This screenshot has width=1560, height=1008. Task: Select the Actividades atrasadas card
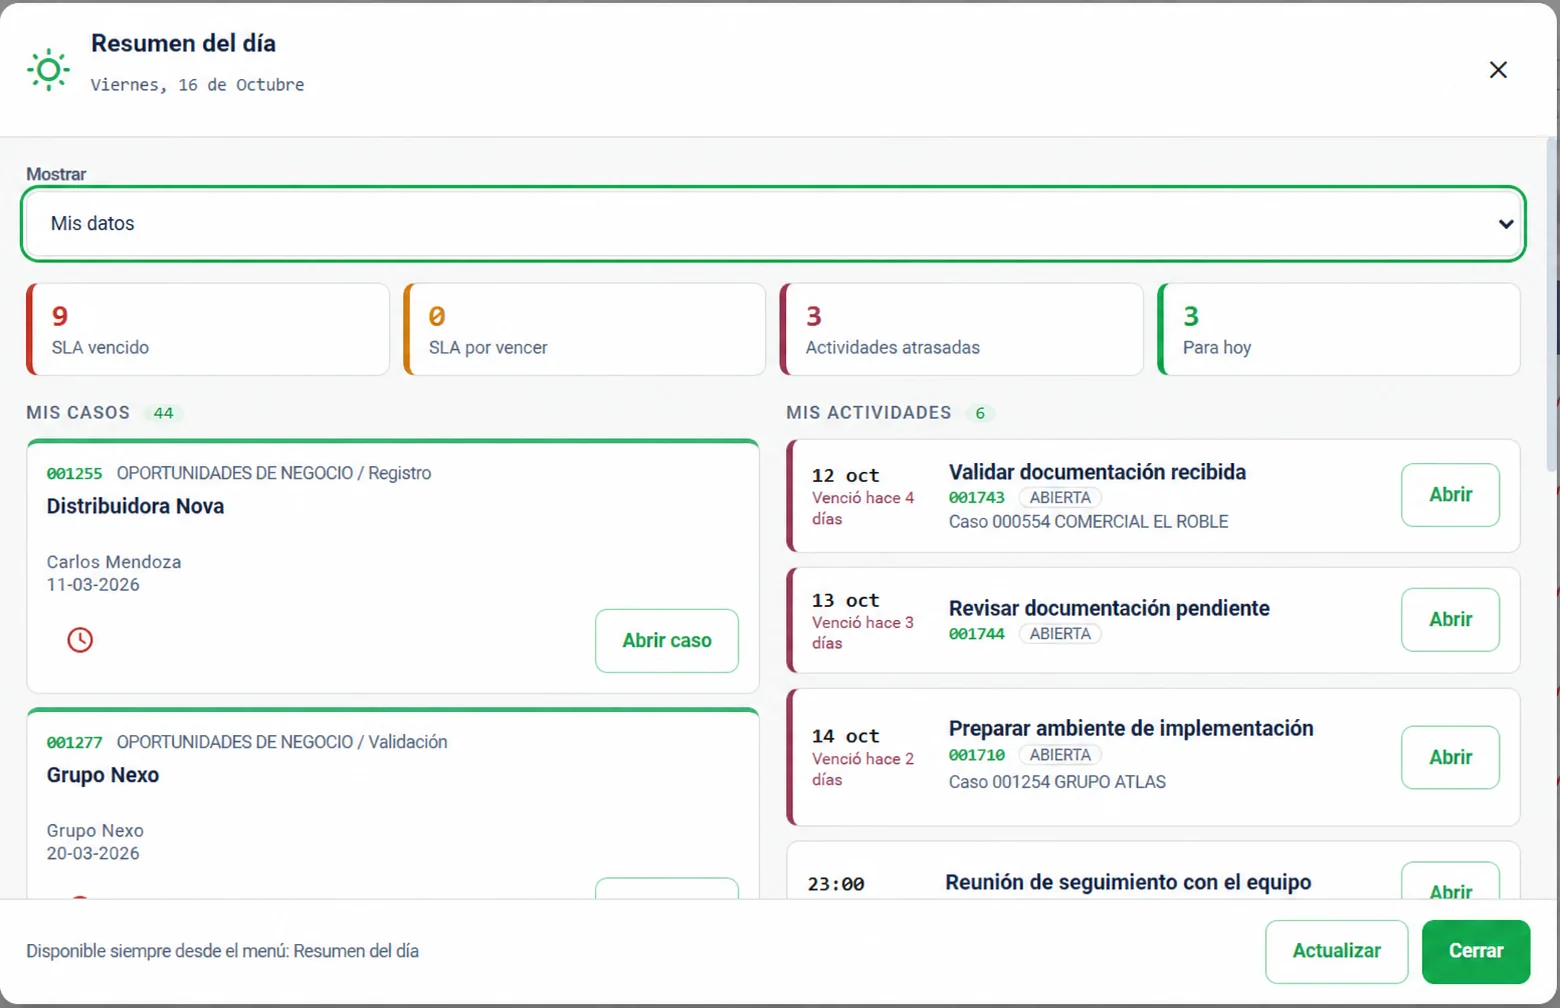coord(962,329)
